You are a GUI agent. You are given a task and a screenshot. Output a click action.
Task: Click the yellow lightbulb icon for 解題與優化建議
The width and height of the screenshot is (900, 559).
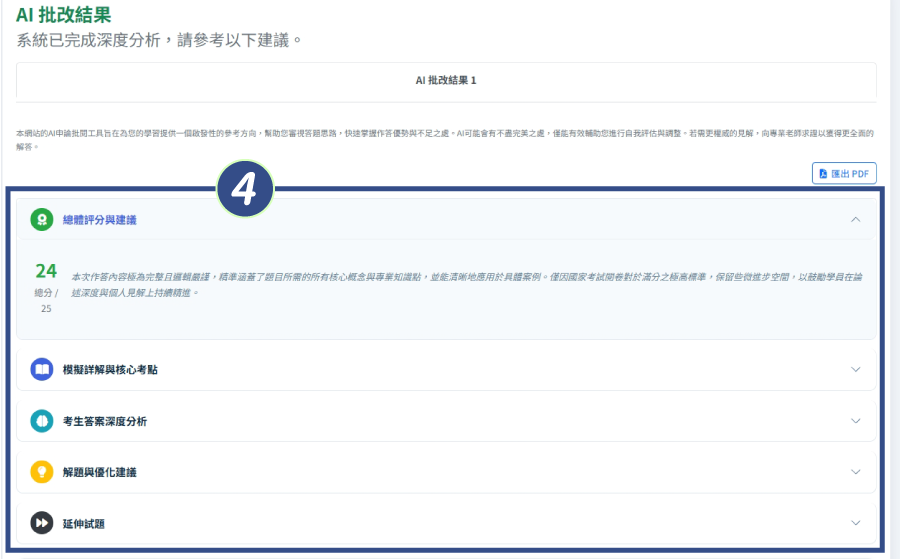coord(42,472)
